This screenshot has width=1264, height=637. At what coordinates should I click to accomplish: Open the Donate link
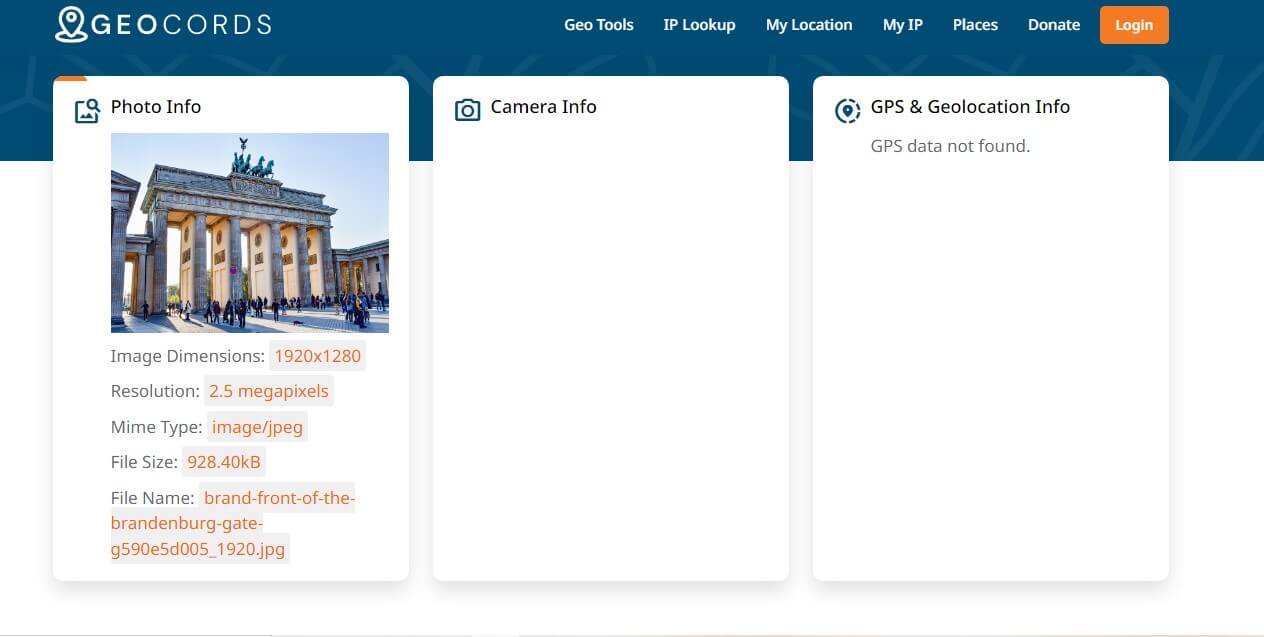pyautogui.click(x=1053, y=25)
